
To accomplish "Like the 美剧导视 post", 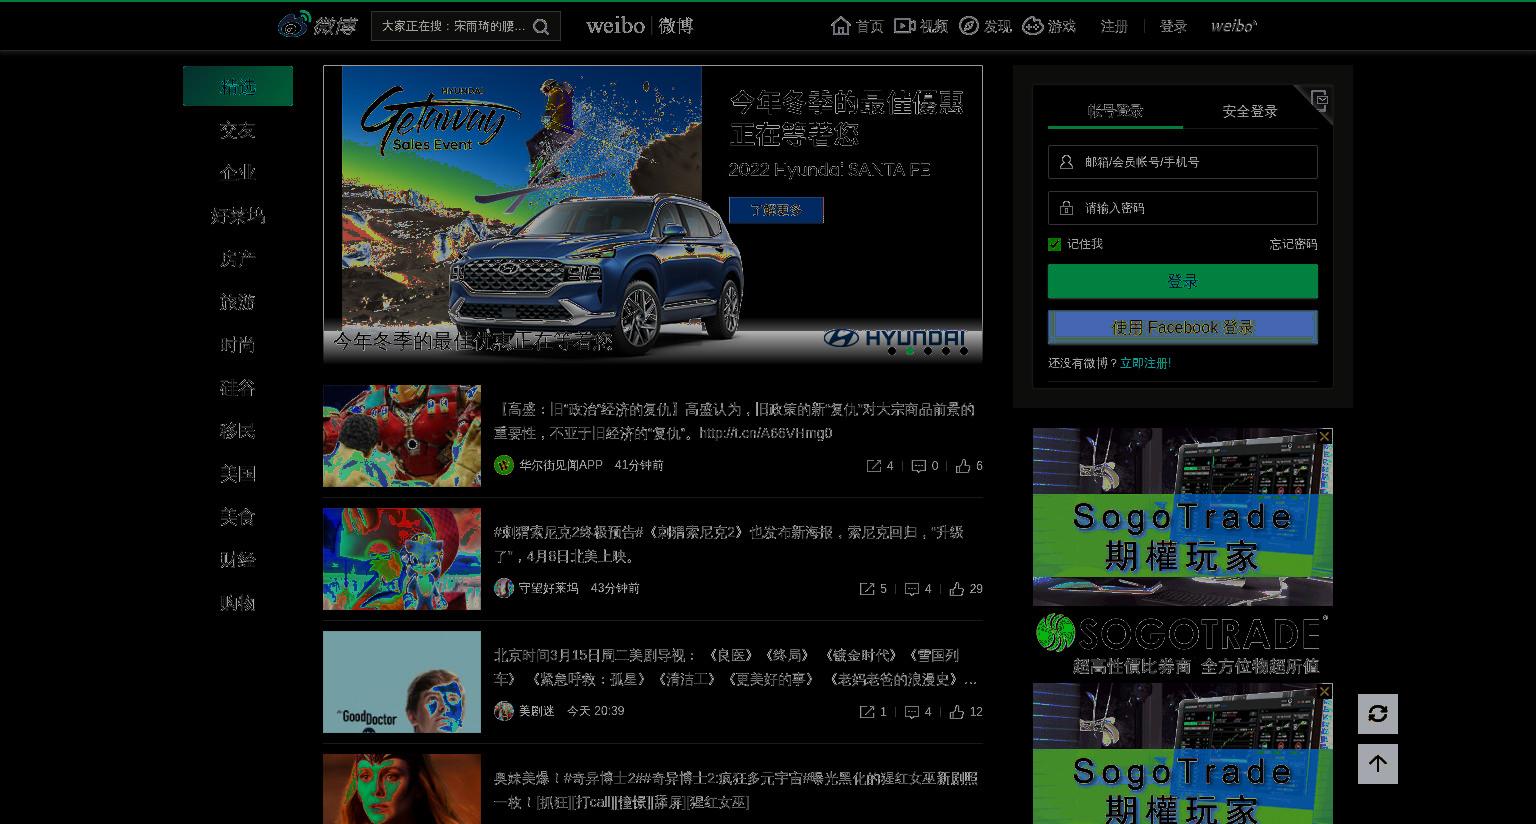I will [x=957, y=712].
